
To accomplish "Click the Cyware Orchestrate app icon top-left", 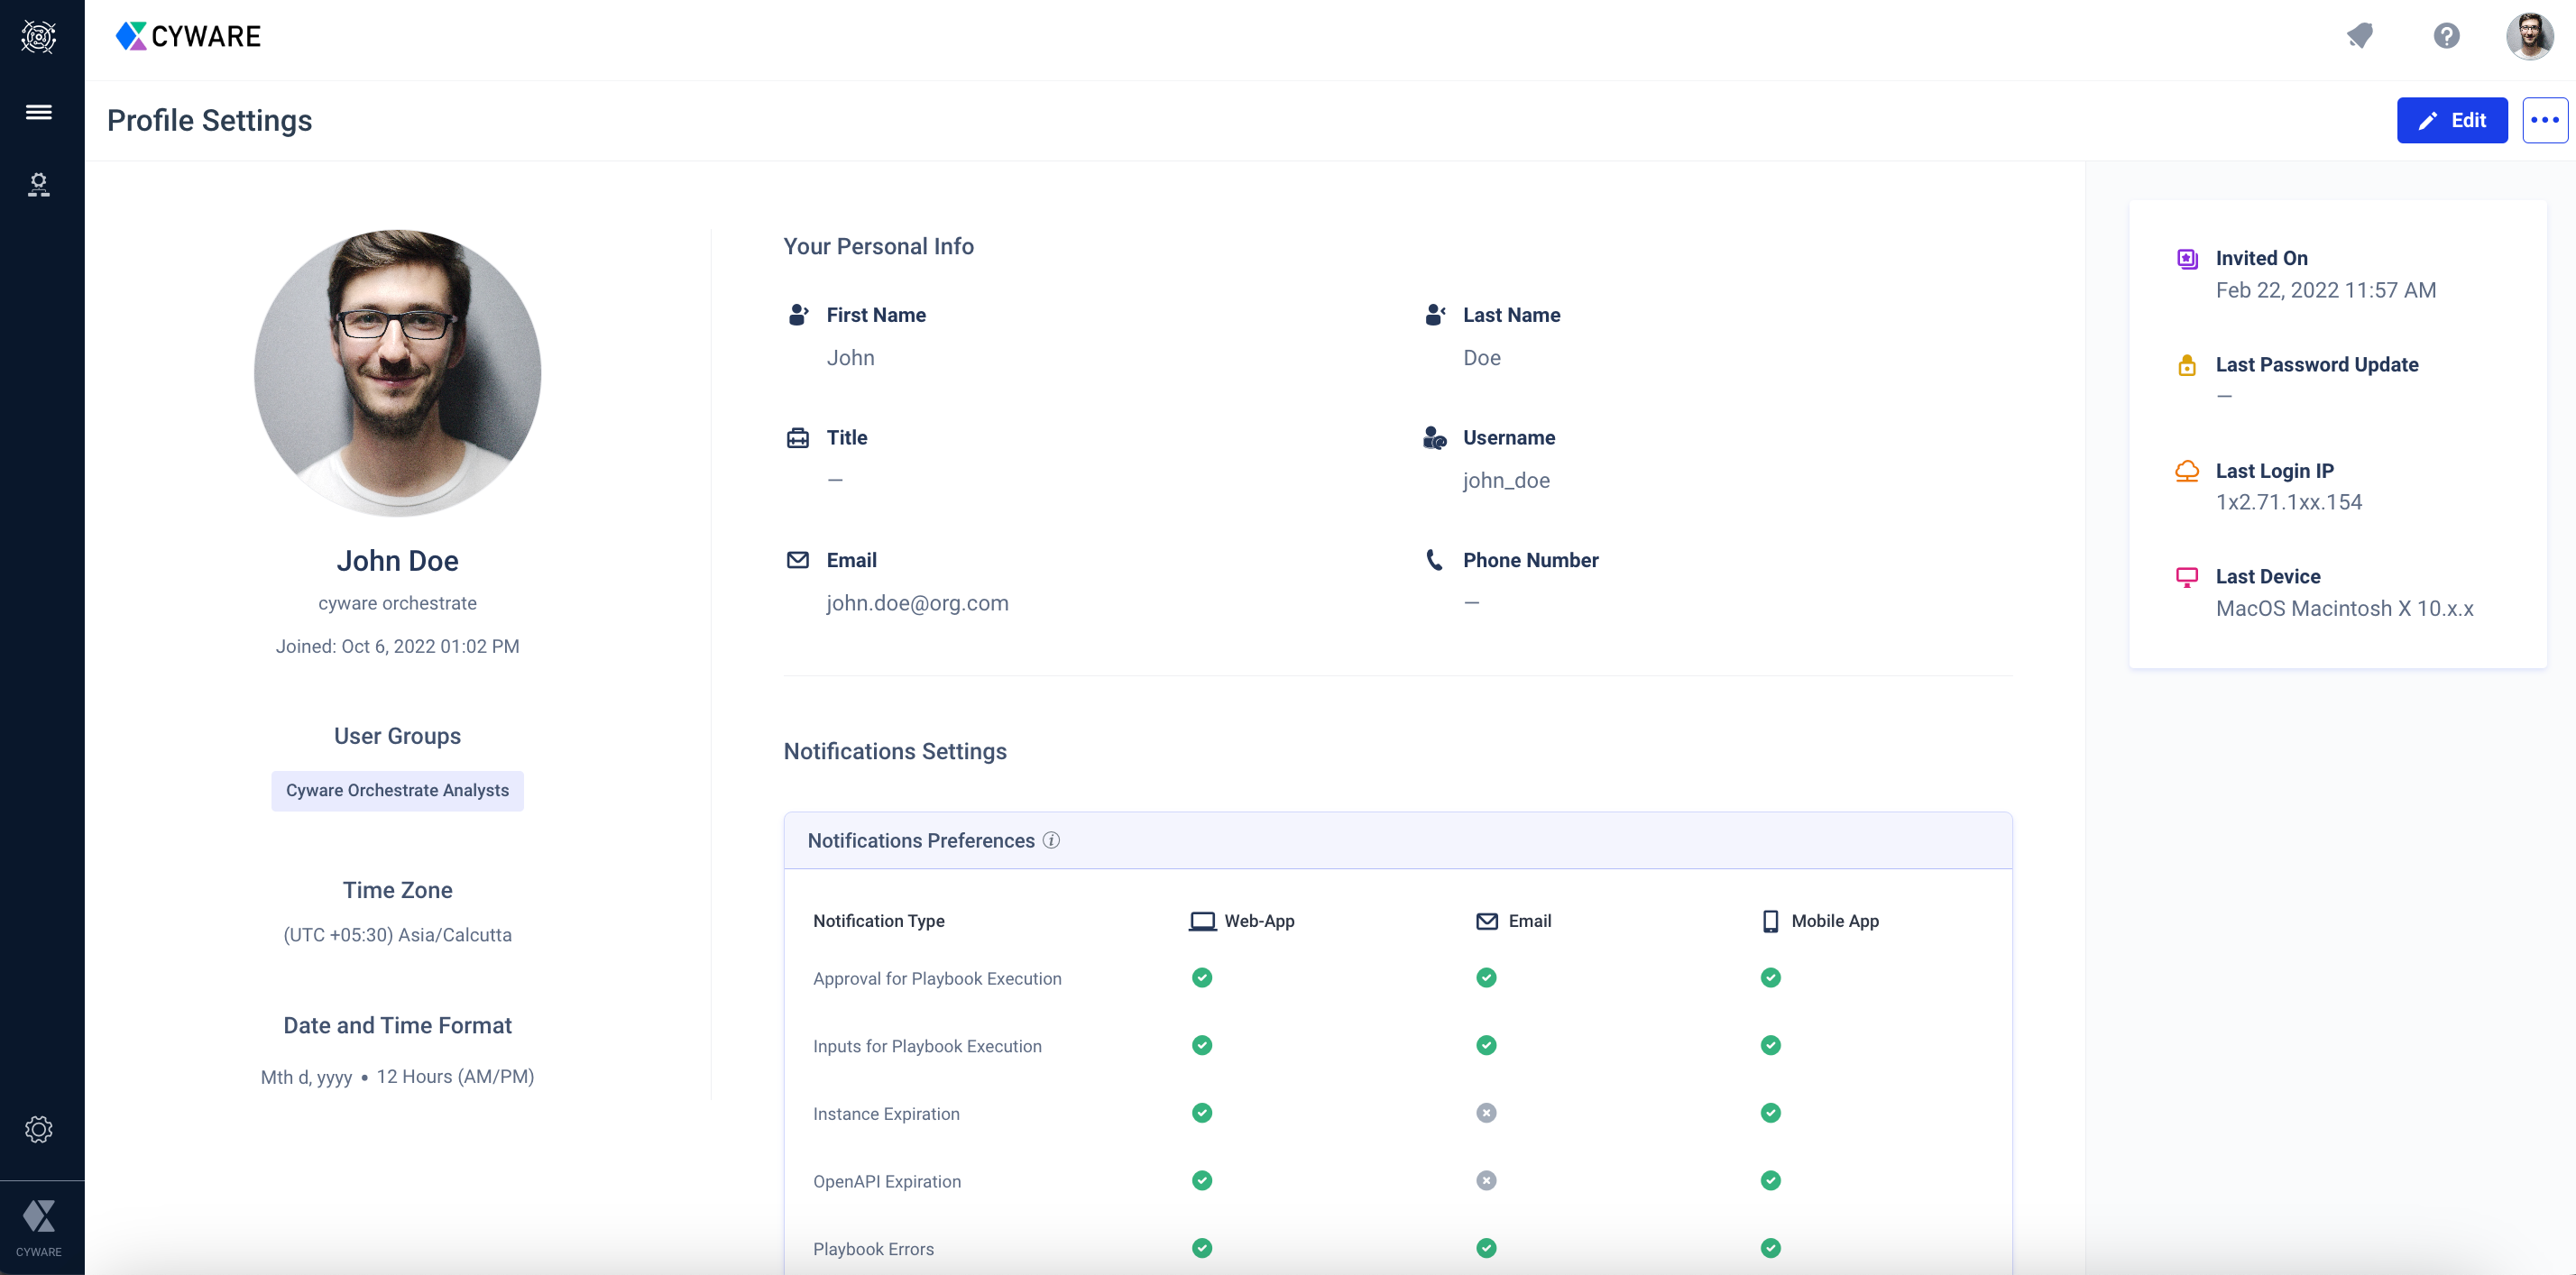I will [x=38, y=37].
